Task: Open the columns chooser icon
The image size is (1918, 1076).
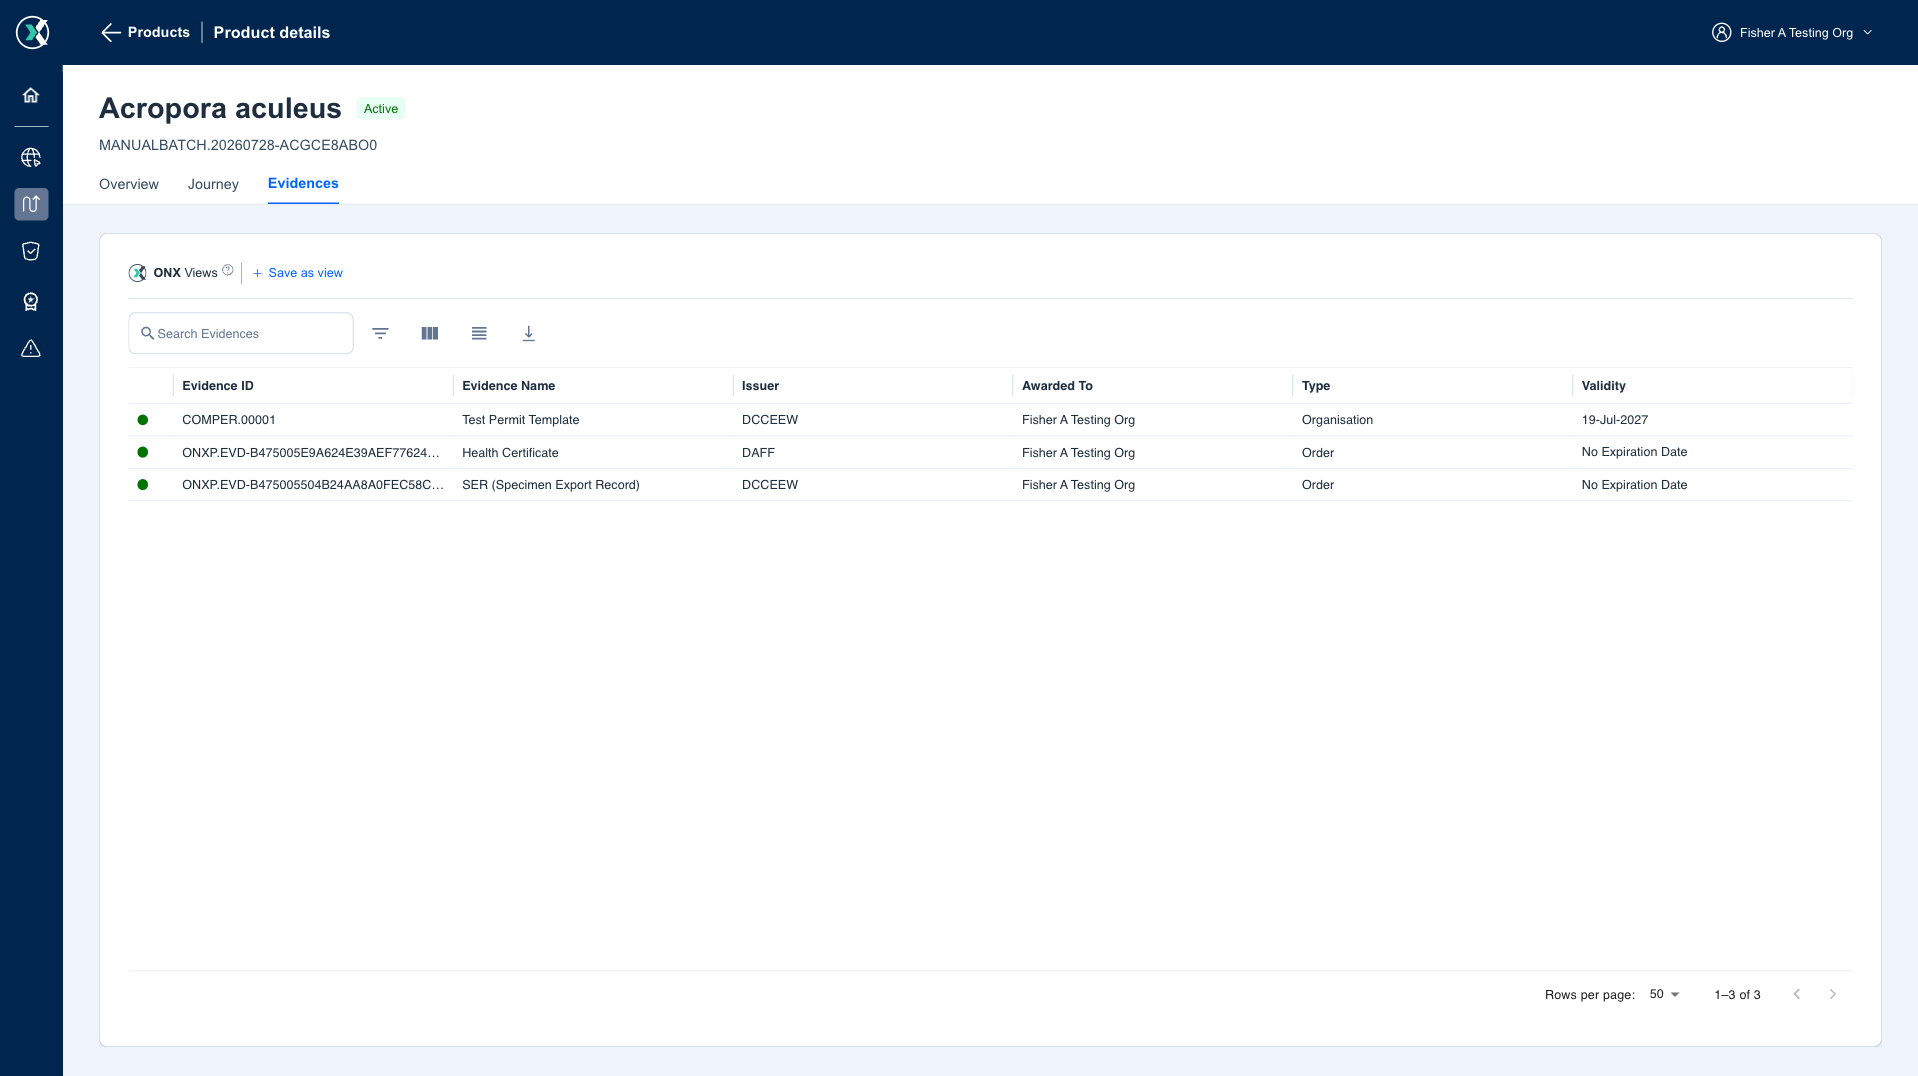Action: pos(430,333)
